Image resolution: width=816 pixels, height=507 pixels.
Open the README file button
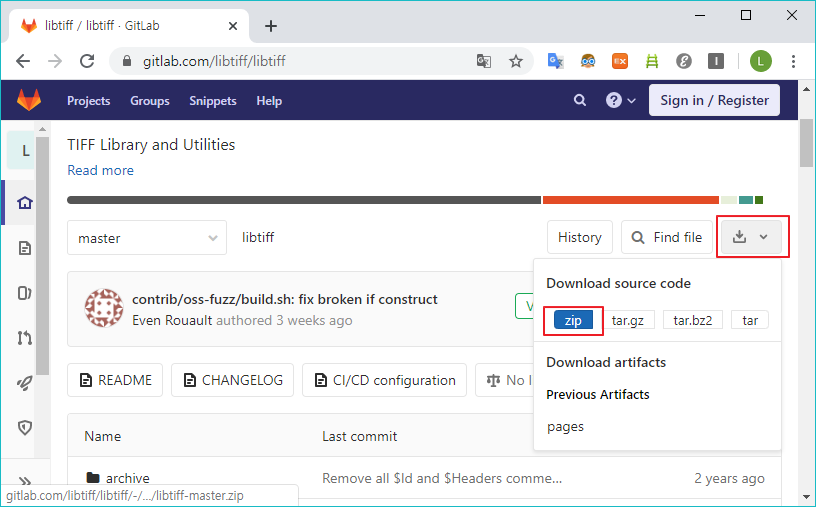(115, 380)
